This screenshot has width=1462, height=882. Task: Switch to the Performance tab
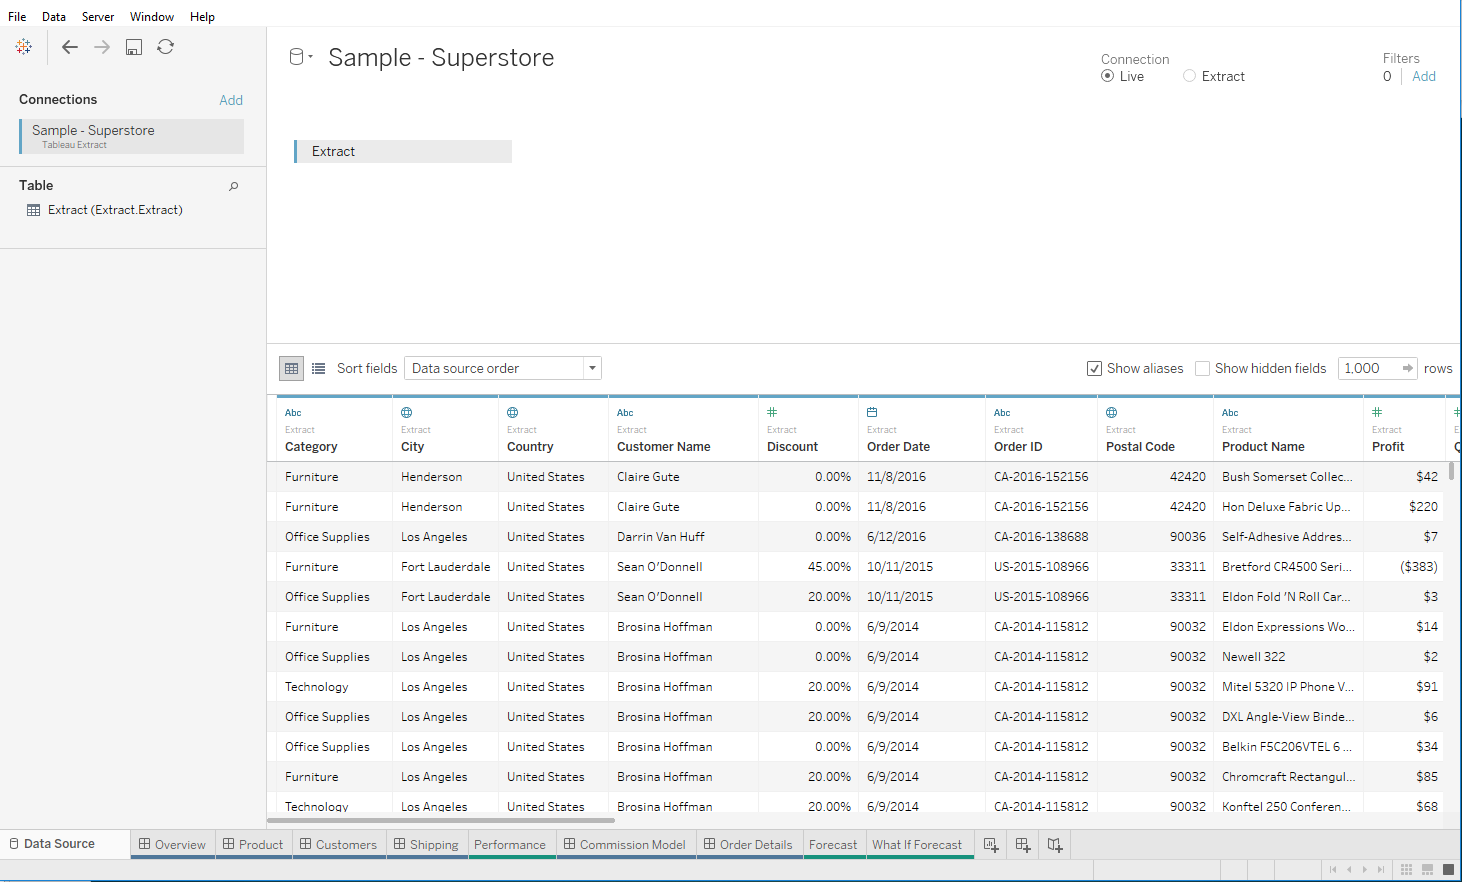[x=511, y=843]
